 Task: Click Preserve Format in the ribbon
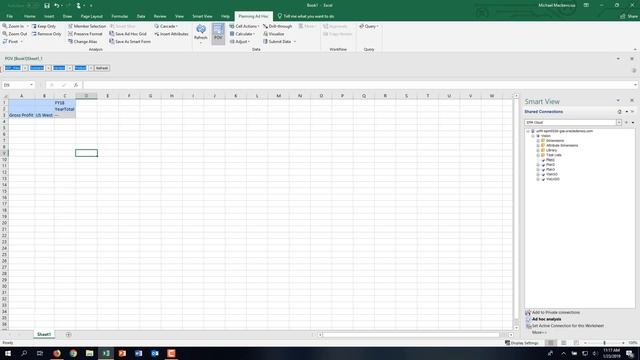[85, 34]
